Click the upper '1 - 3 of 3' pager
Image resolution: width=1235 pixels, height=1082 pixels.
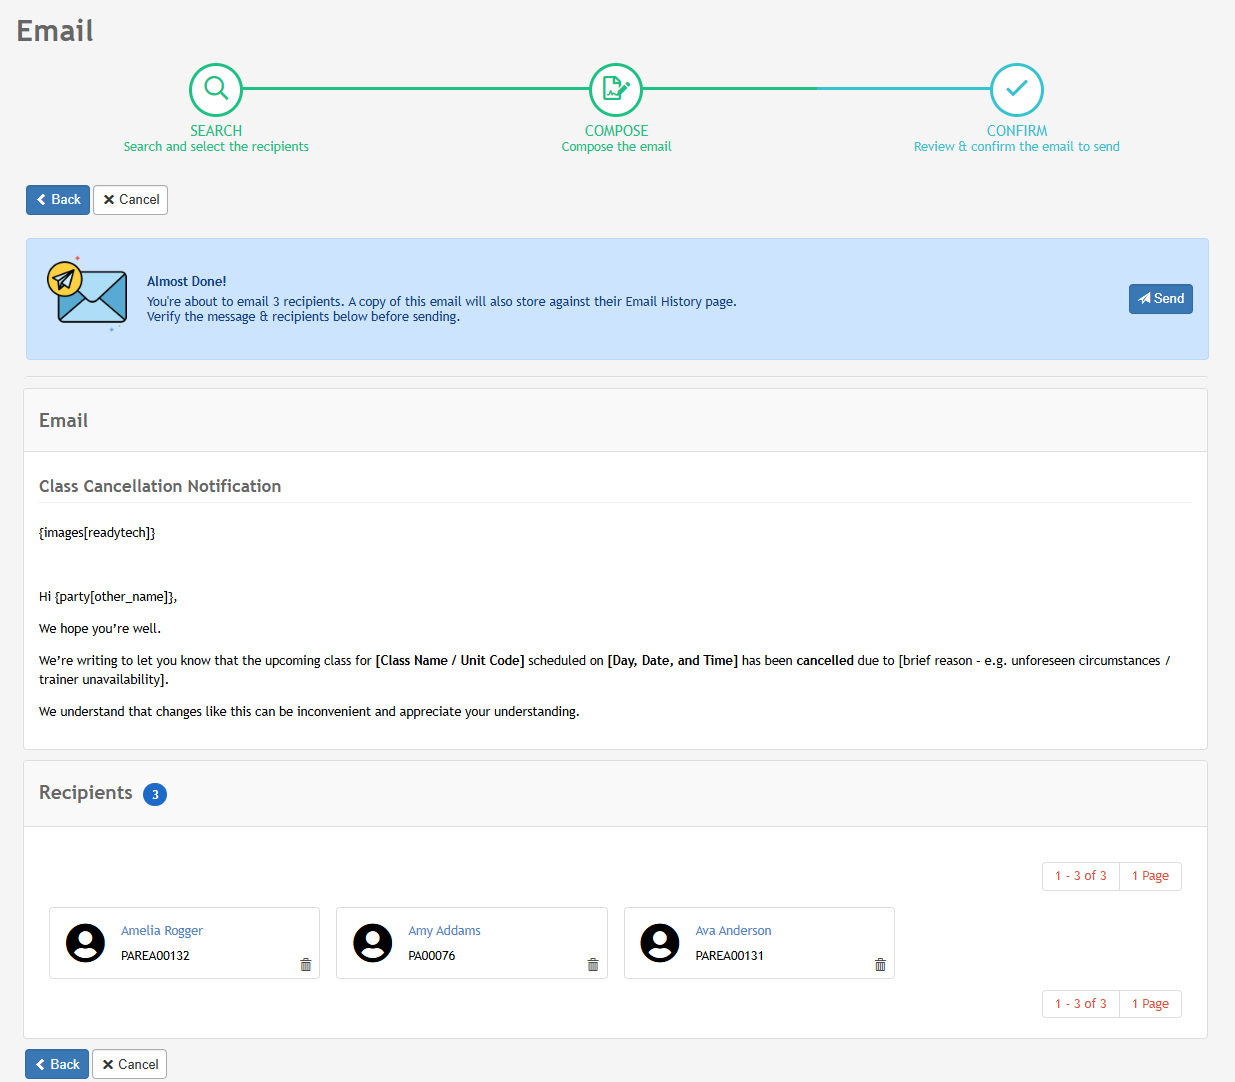pos(1081,876)
